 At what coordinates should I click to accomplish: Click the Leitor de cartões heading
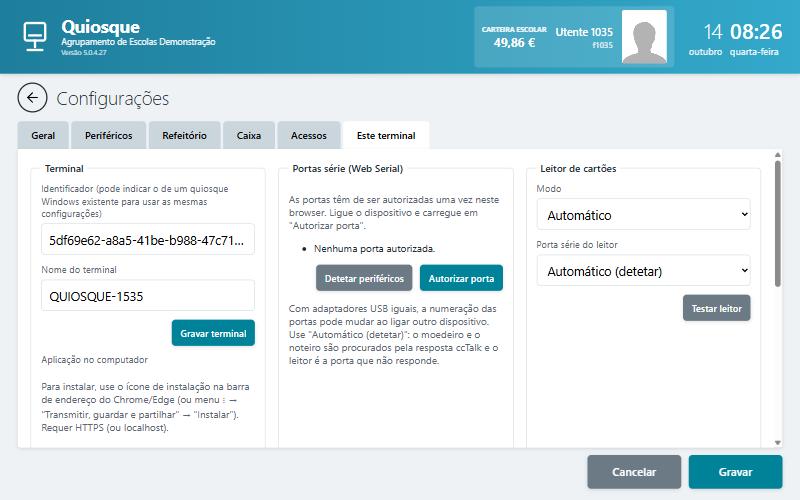pyautogui.click(x=578, y=168)
